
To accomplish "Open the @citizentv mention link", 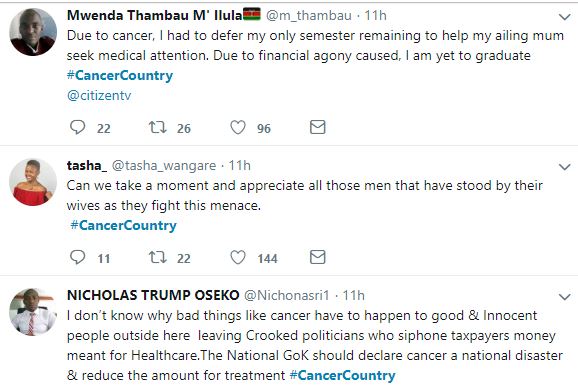I will (x=99, y=95).
